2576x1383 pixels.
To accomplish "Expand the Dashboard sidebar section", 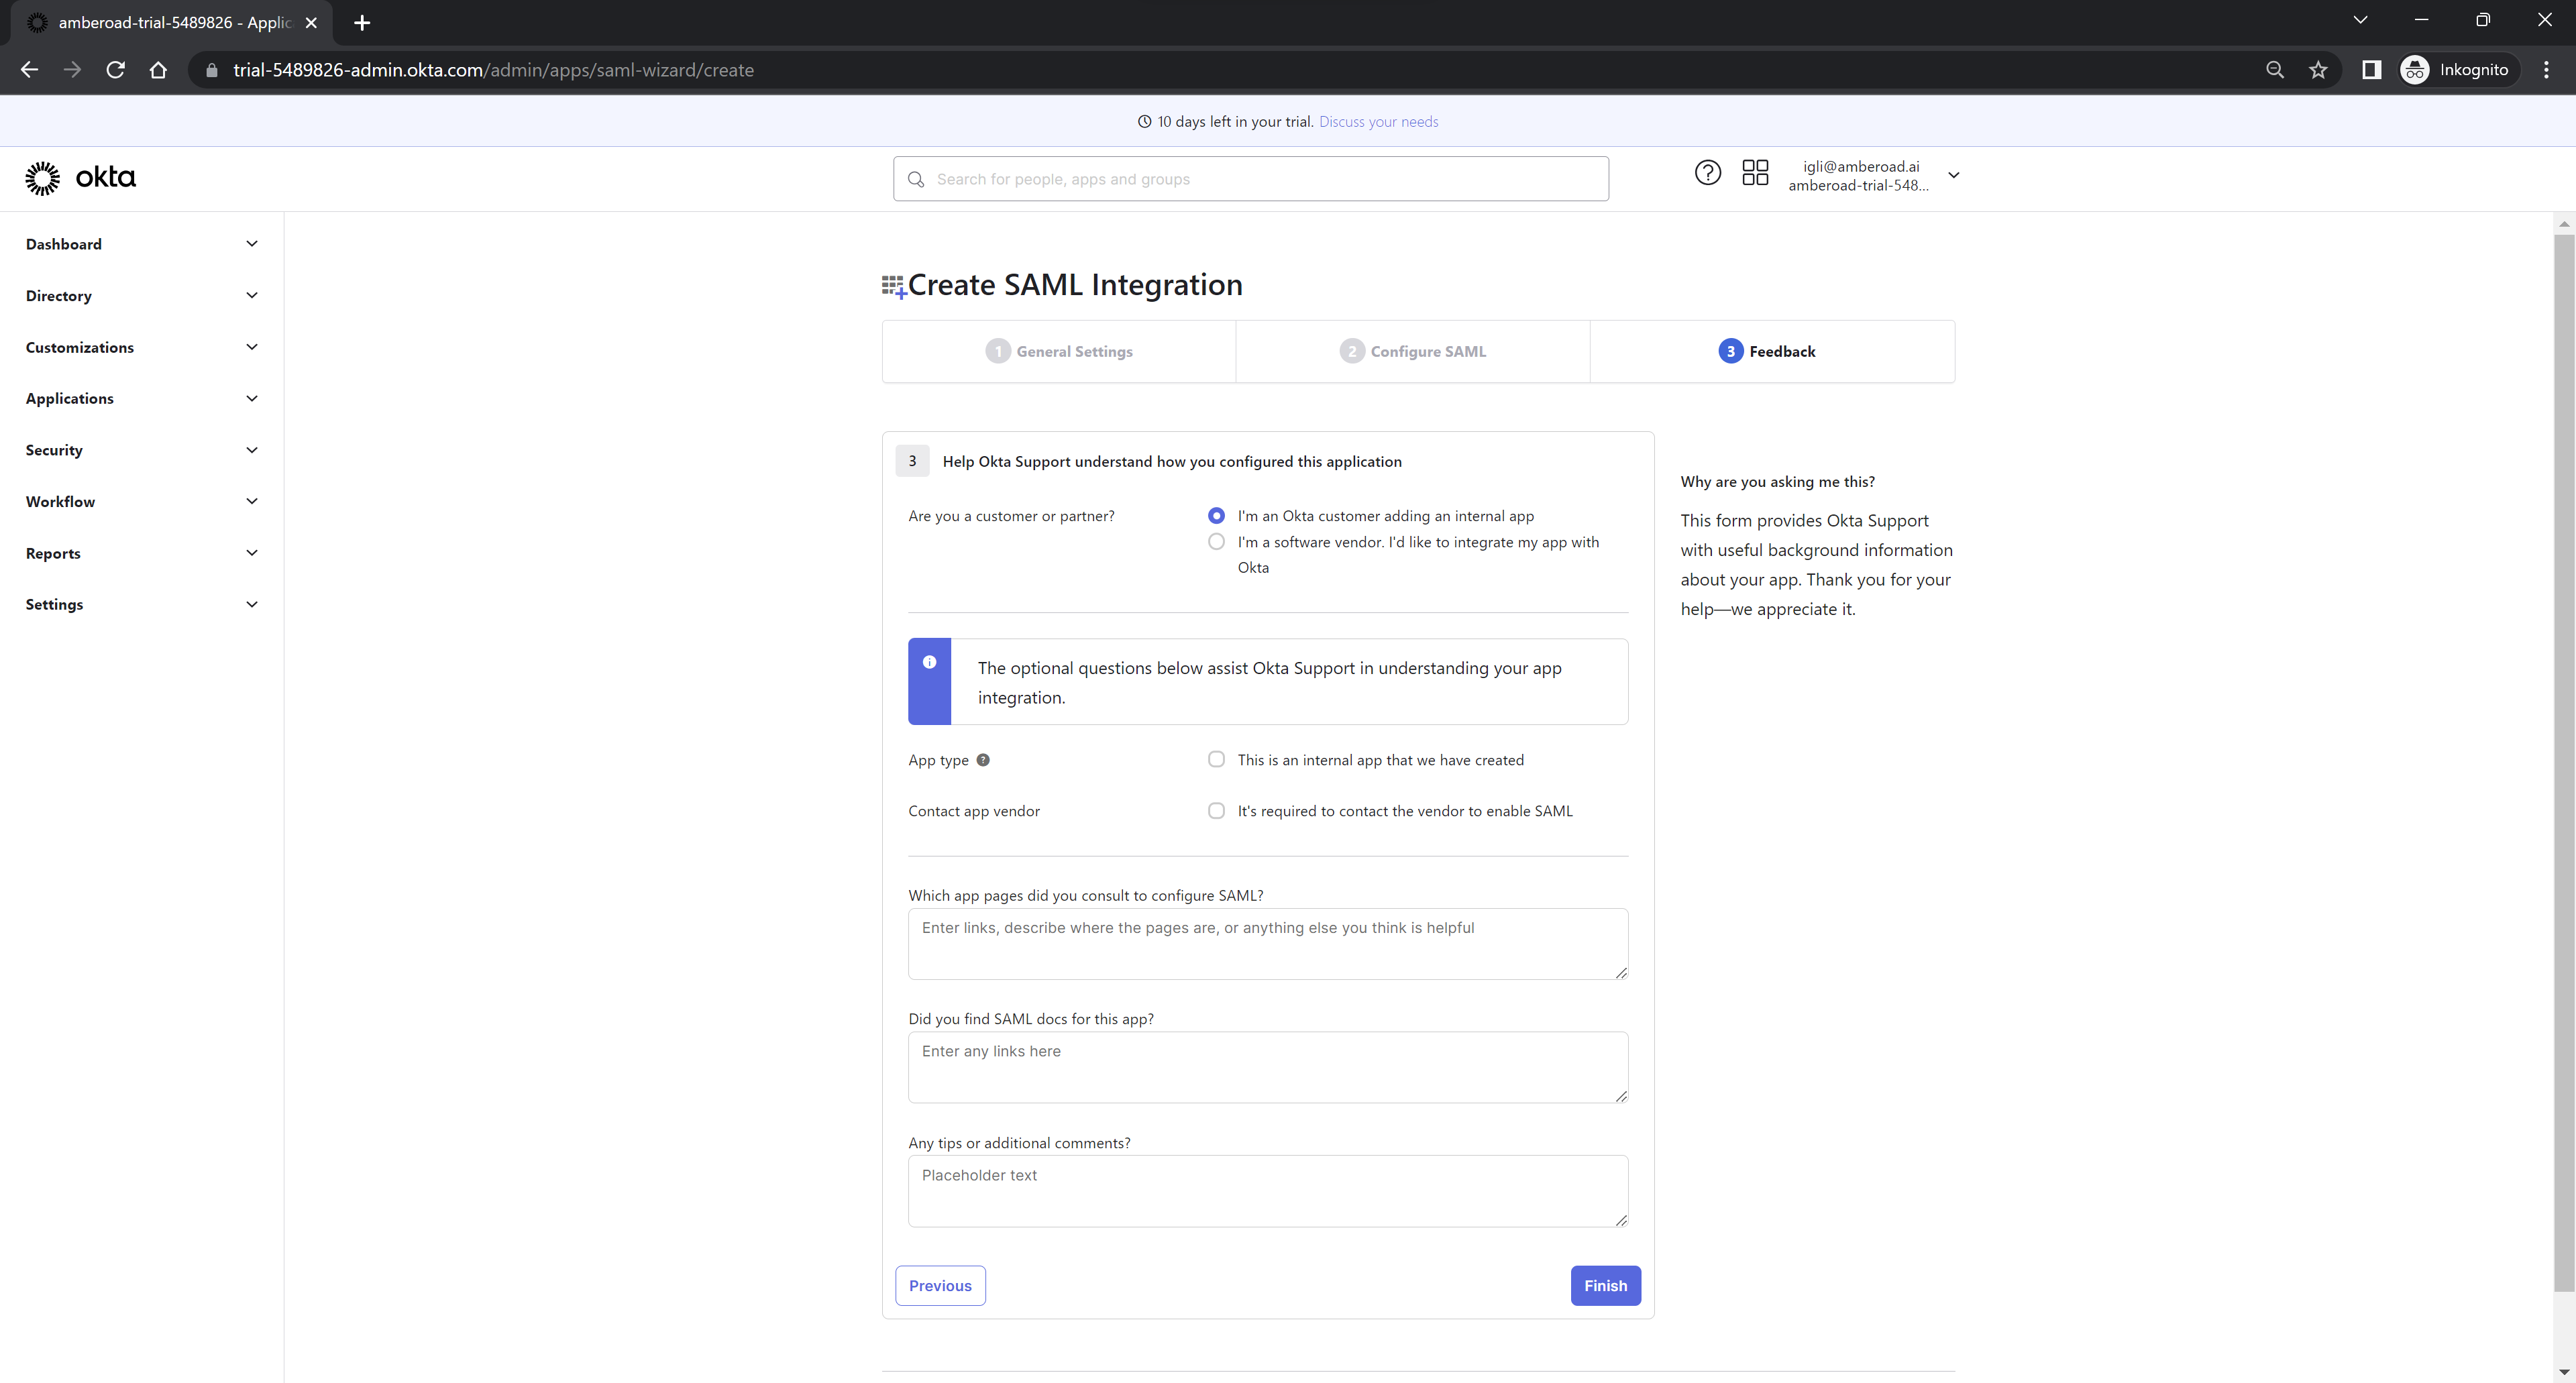I will tap(142, 244).
